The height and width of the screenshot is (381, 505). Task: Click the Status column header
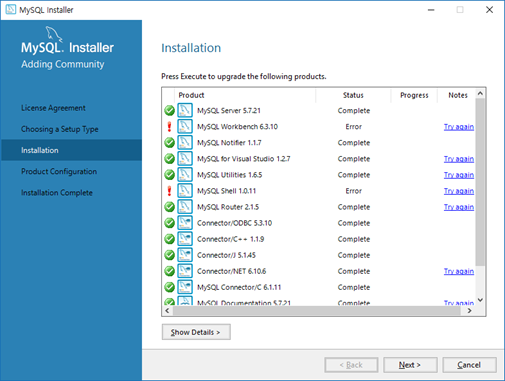click(x=353, y=95)
